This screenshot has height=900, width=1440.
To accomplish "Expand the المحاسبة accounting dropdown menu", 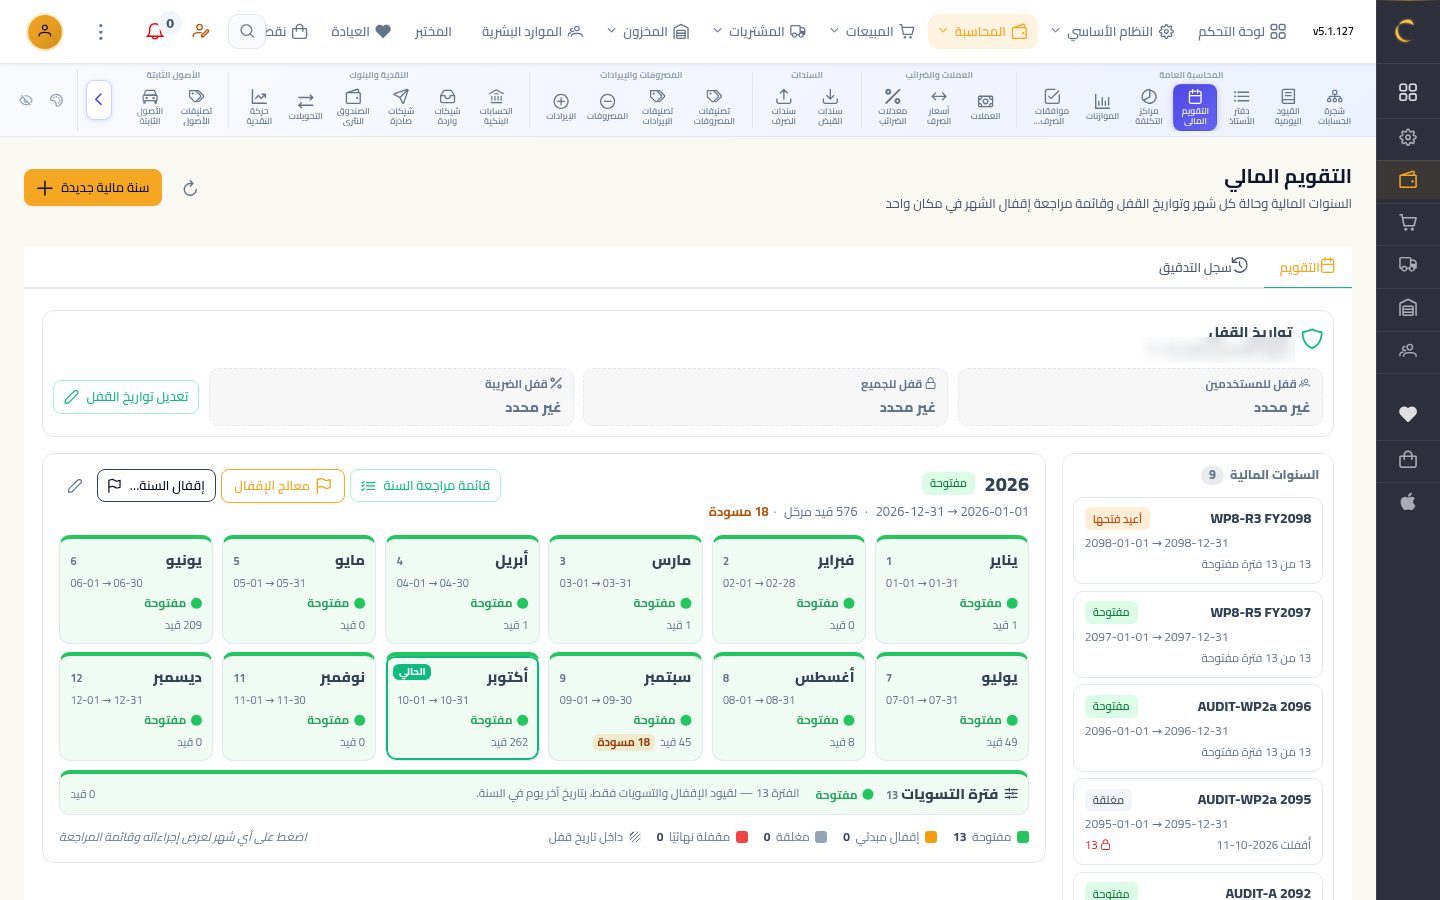I will (x=983, y=32).
